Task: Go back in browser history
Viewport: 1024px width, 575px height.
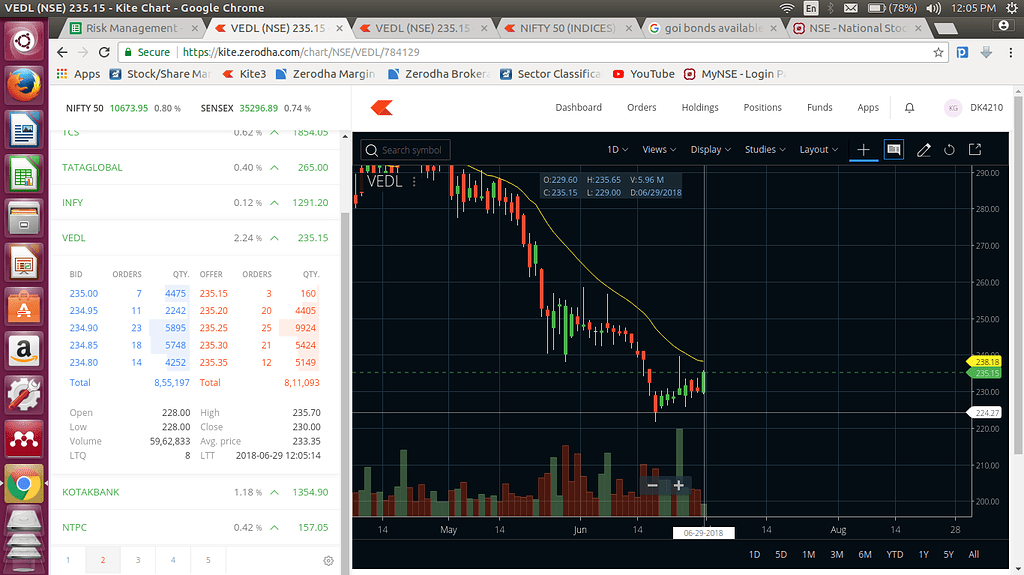Action: coord(62,52)
